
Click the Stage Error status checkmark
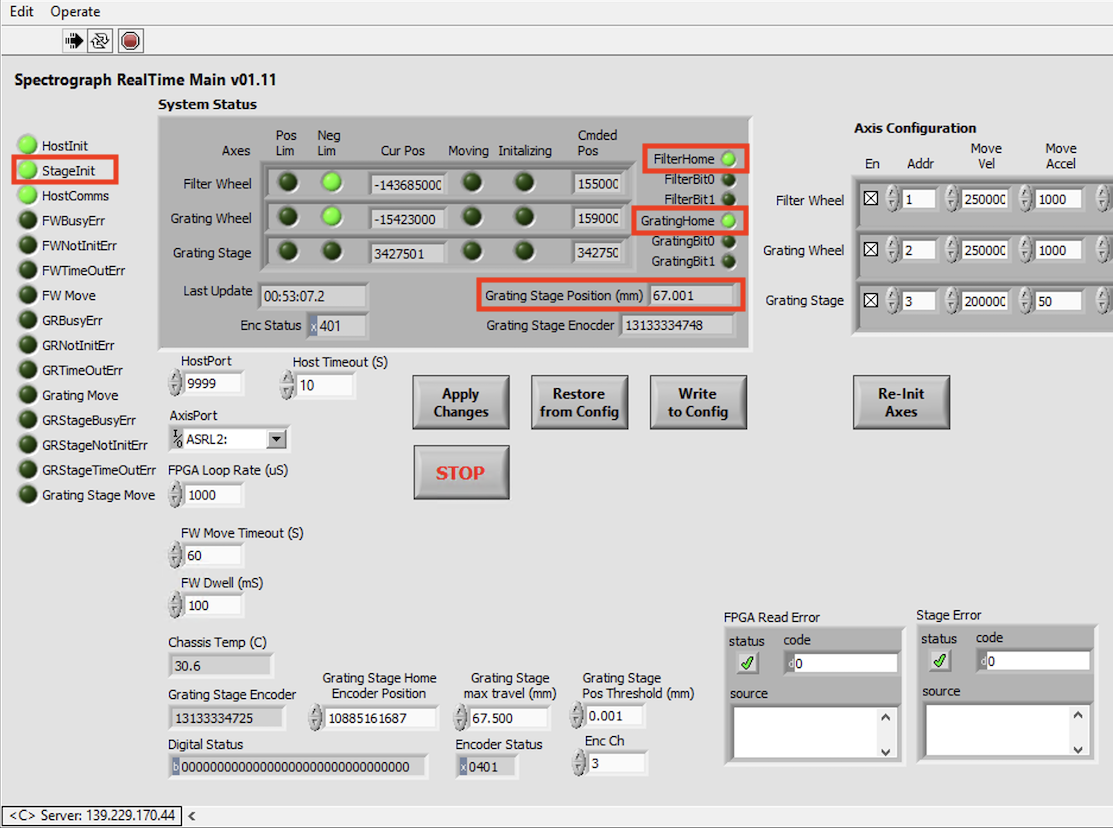coord(940,661)
